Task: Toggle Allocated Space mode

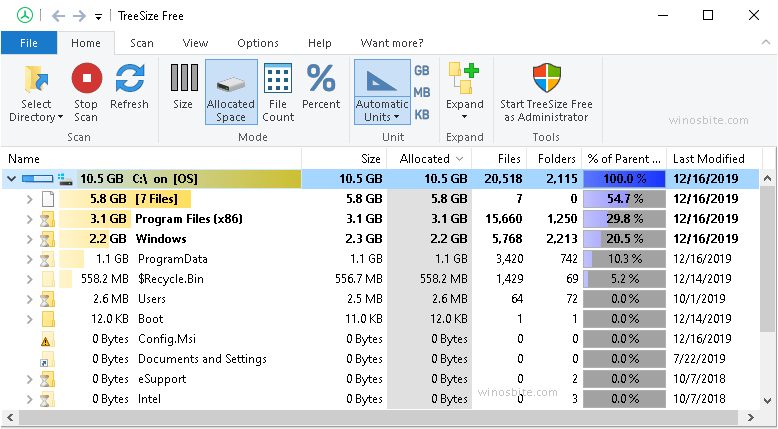Action: pos(231,92)
